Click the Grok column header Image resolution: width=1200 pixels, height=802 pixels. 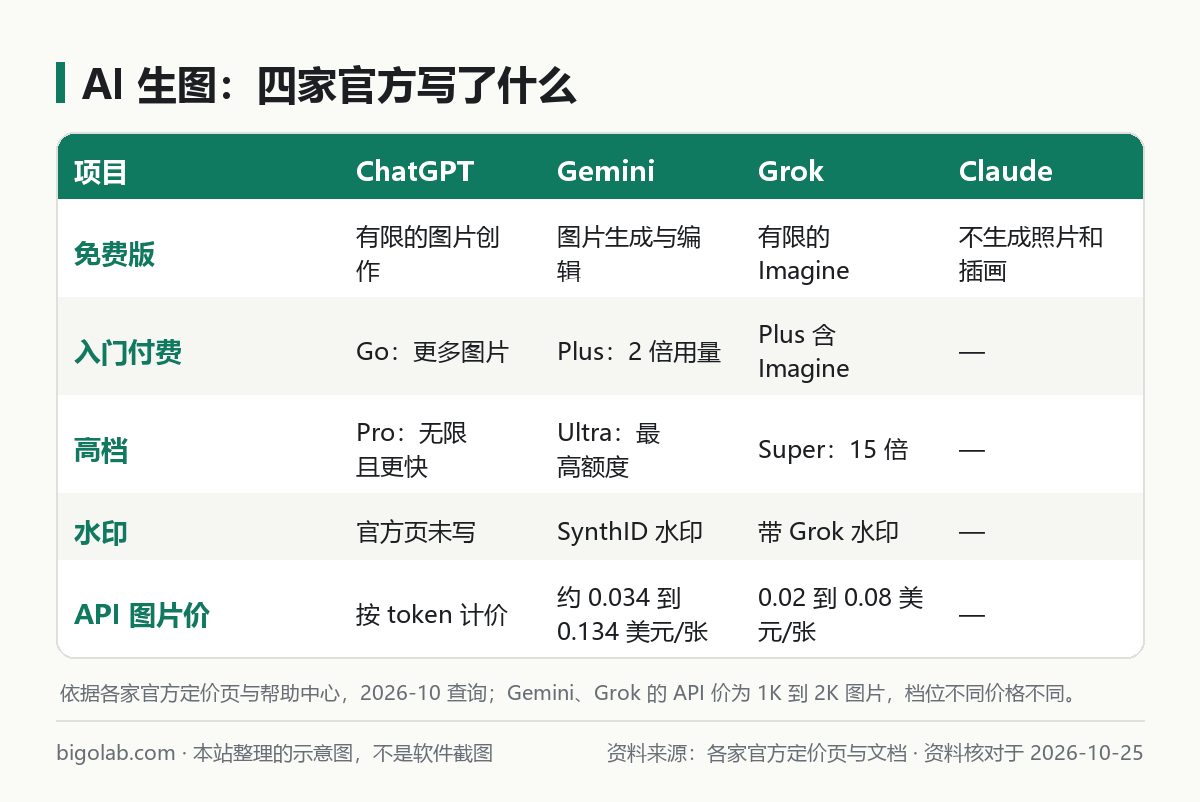(x=791, y=171)
